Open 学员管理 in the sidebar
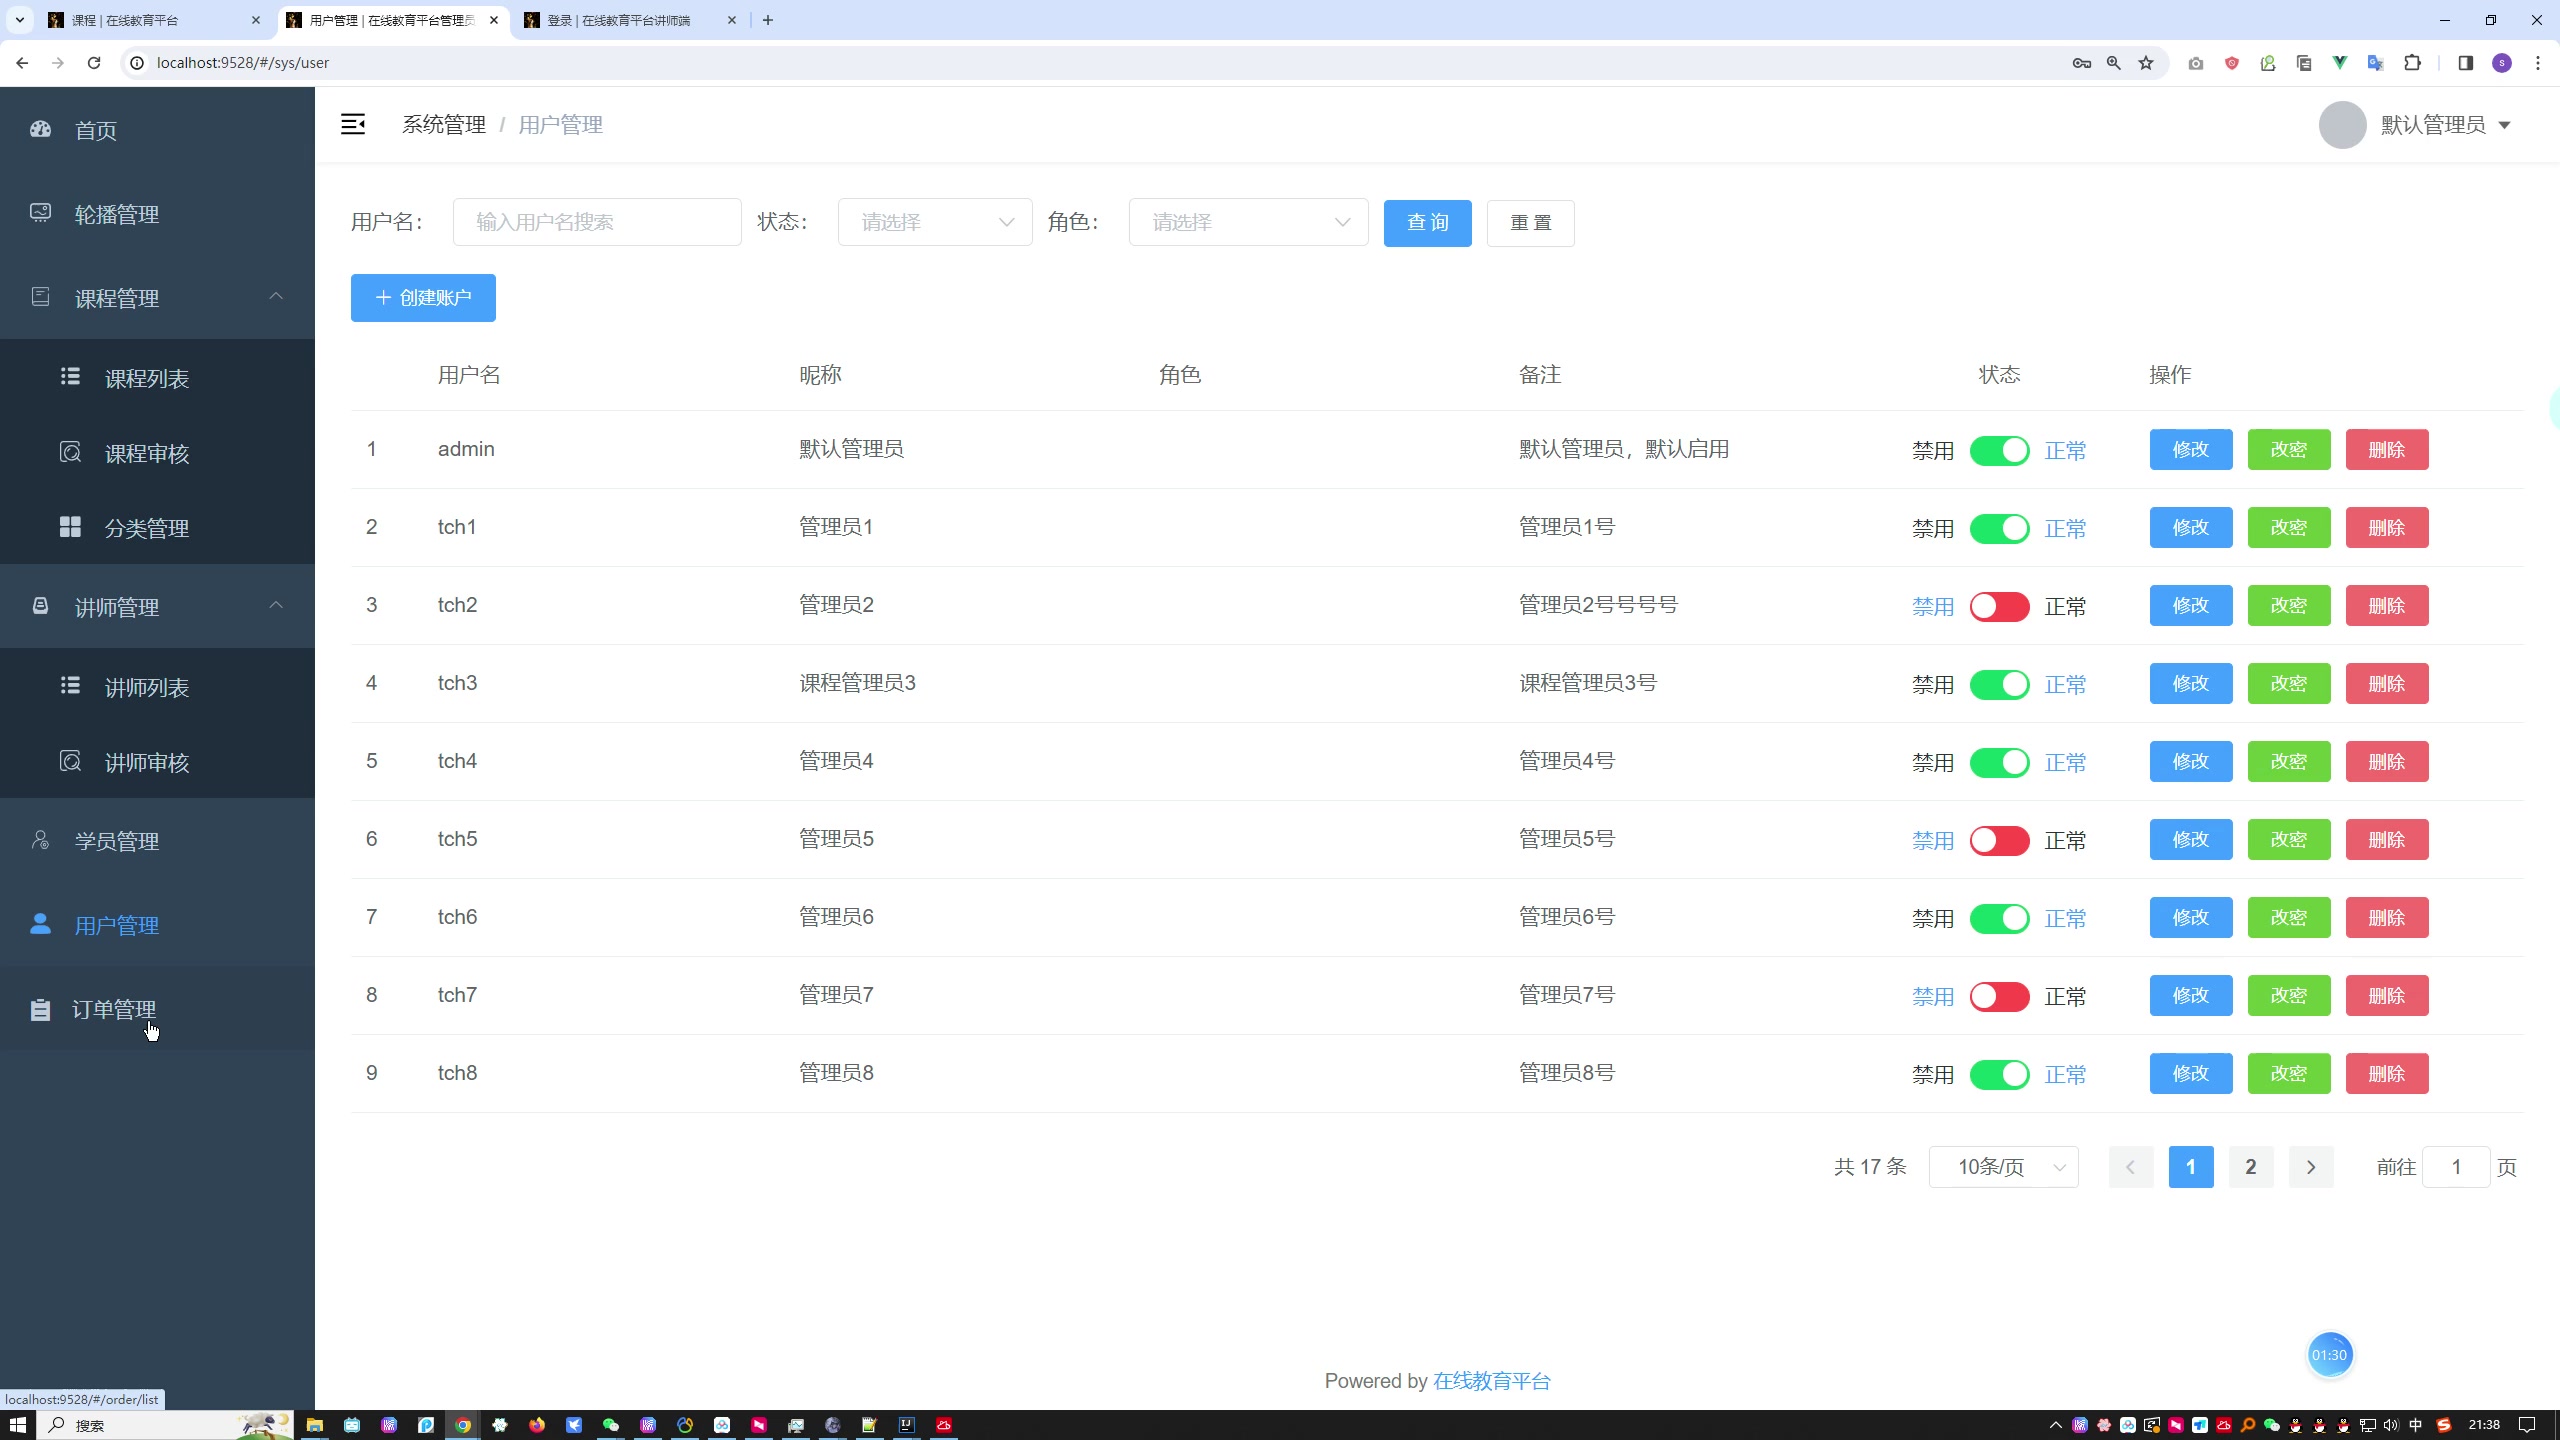Image resolution: width=2560 pixels, height=1440 pixels. (x=157, y=841)
